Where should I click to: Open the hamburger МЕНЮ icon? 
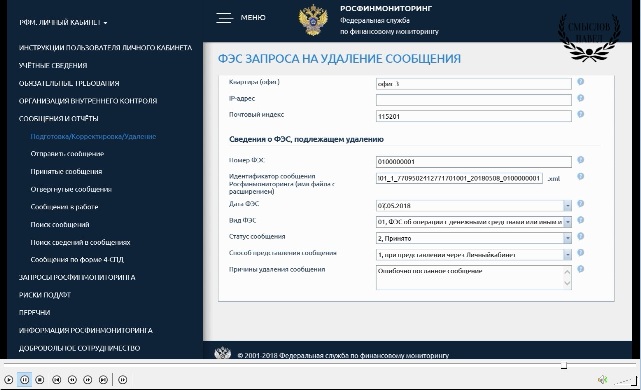224,18
